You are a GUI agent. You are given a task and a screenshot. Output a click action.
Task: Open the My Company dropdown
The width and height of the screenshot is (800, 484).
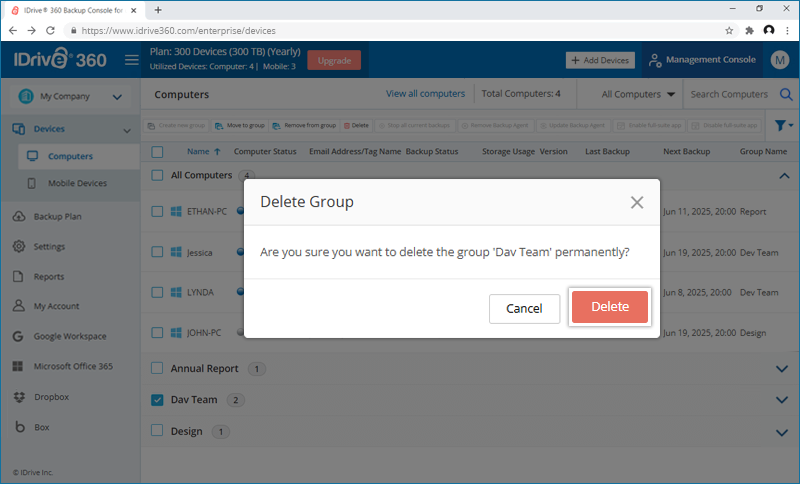coord(68,97)
